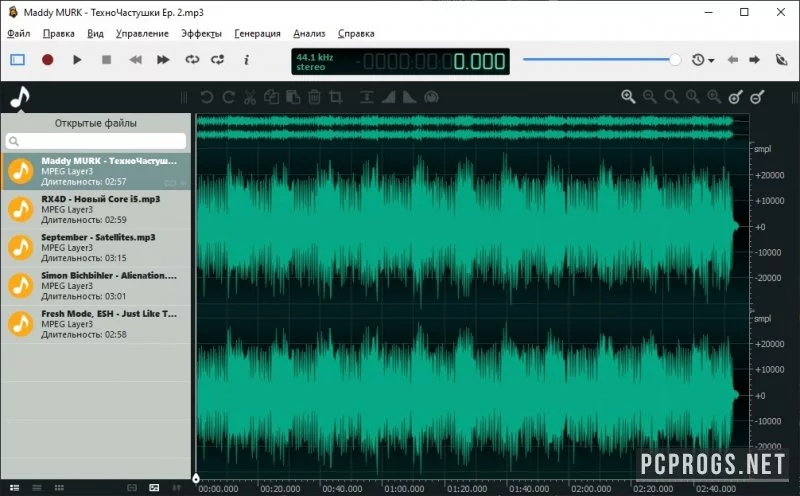Screen dimensions: 800x496
Task: Click the Delete trash icon
Action: coord(314,97)
